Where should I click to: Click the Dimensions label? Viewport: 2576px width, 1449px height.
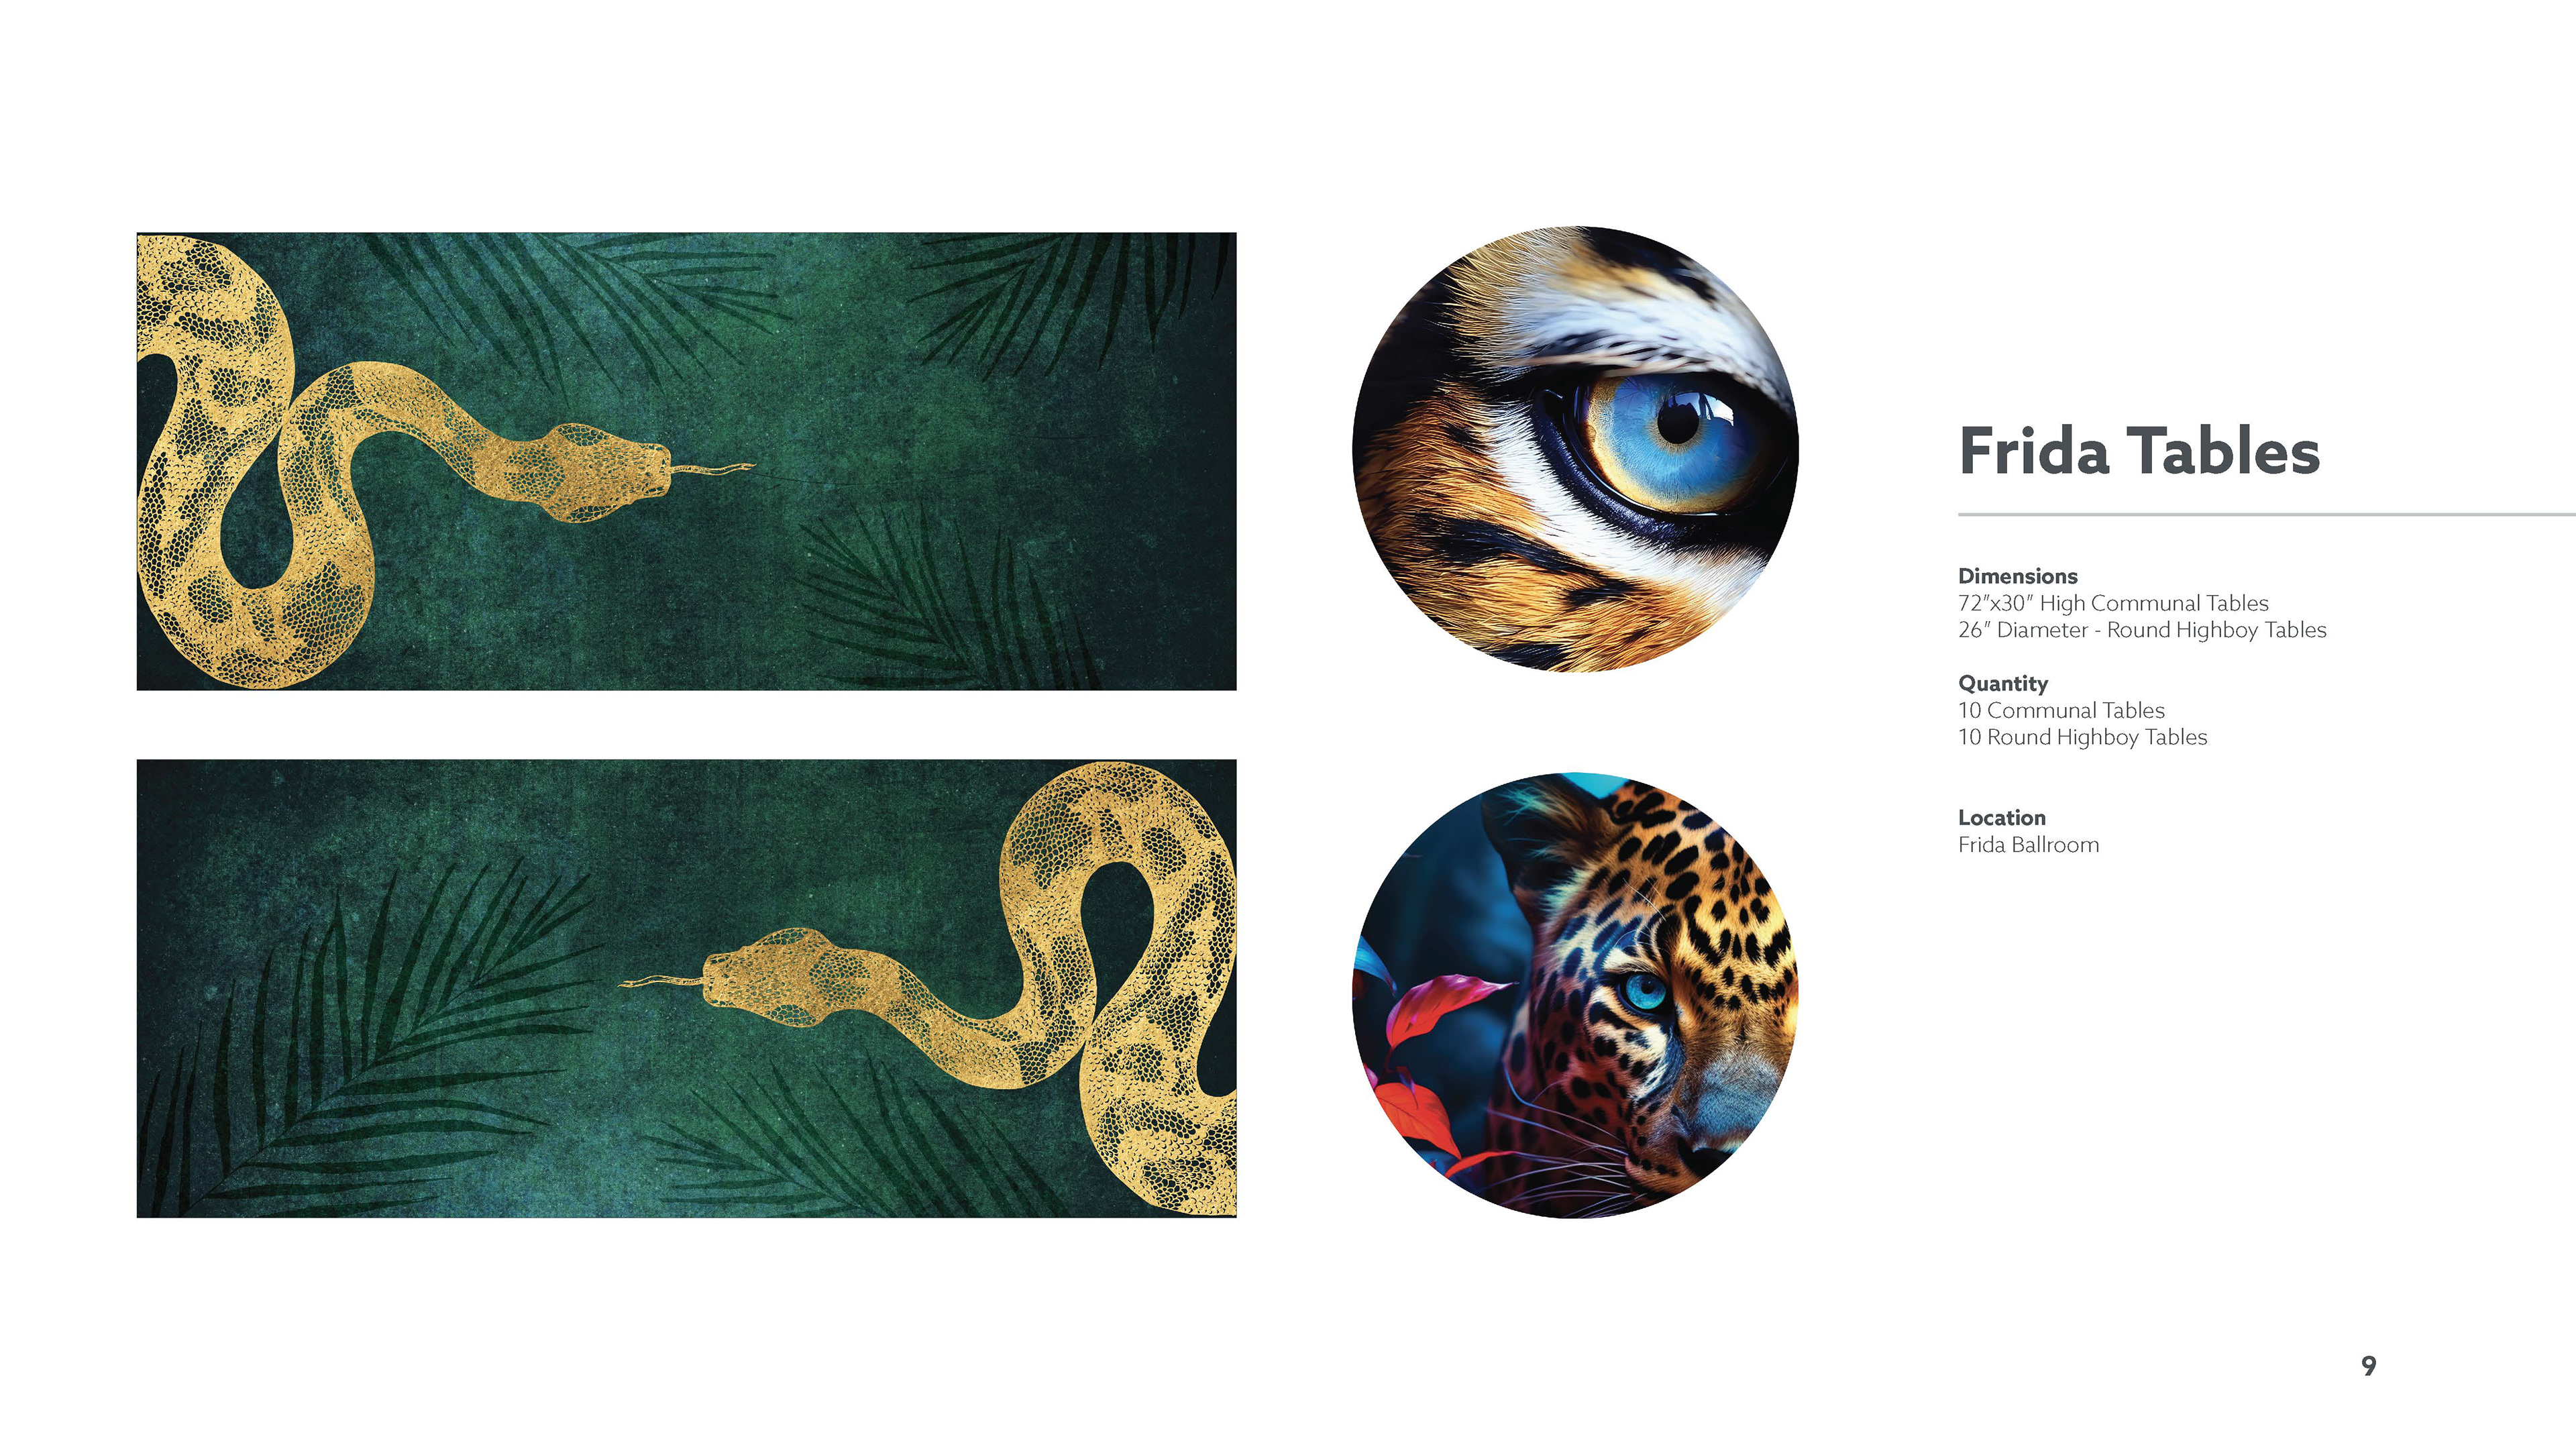[2017, 576]
